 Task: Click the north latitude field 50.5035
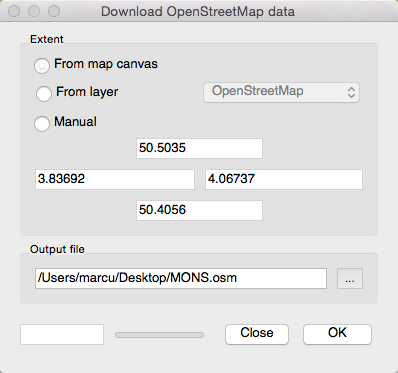(199, 148)
